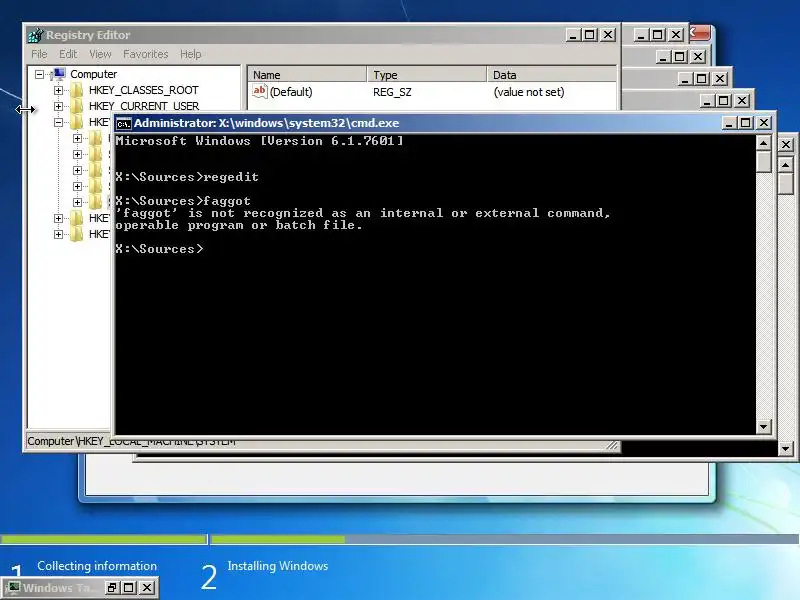The height and width of the screenshot is (600, 800).
Task: Expand the HKEY_CURRENT_USER key
Action: coord(58,106)
